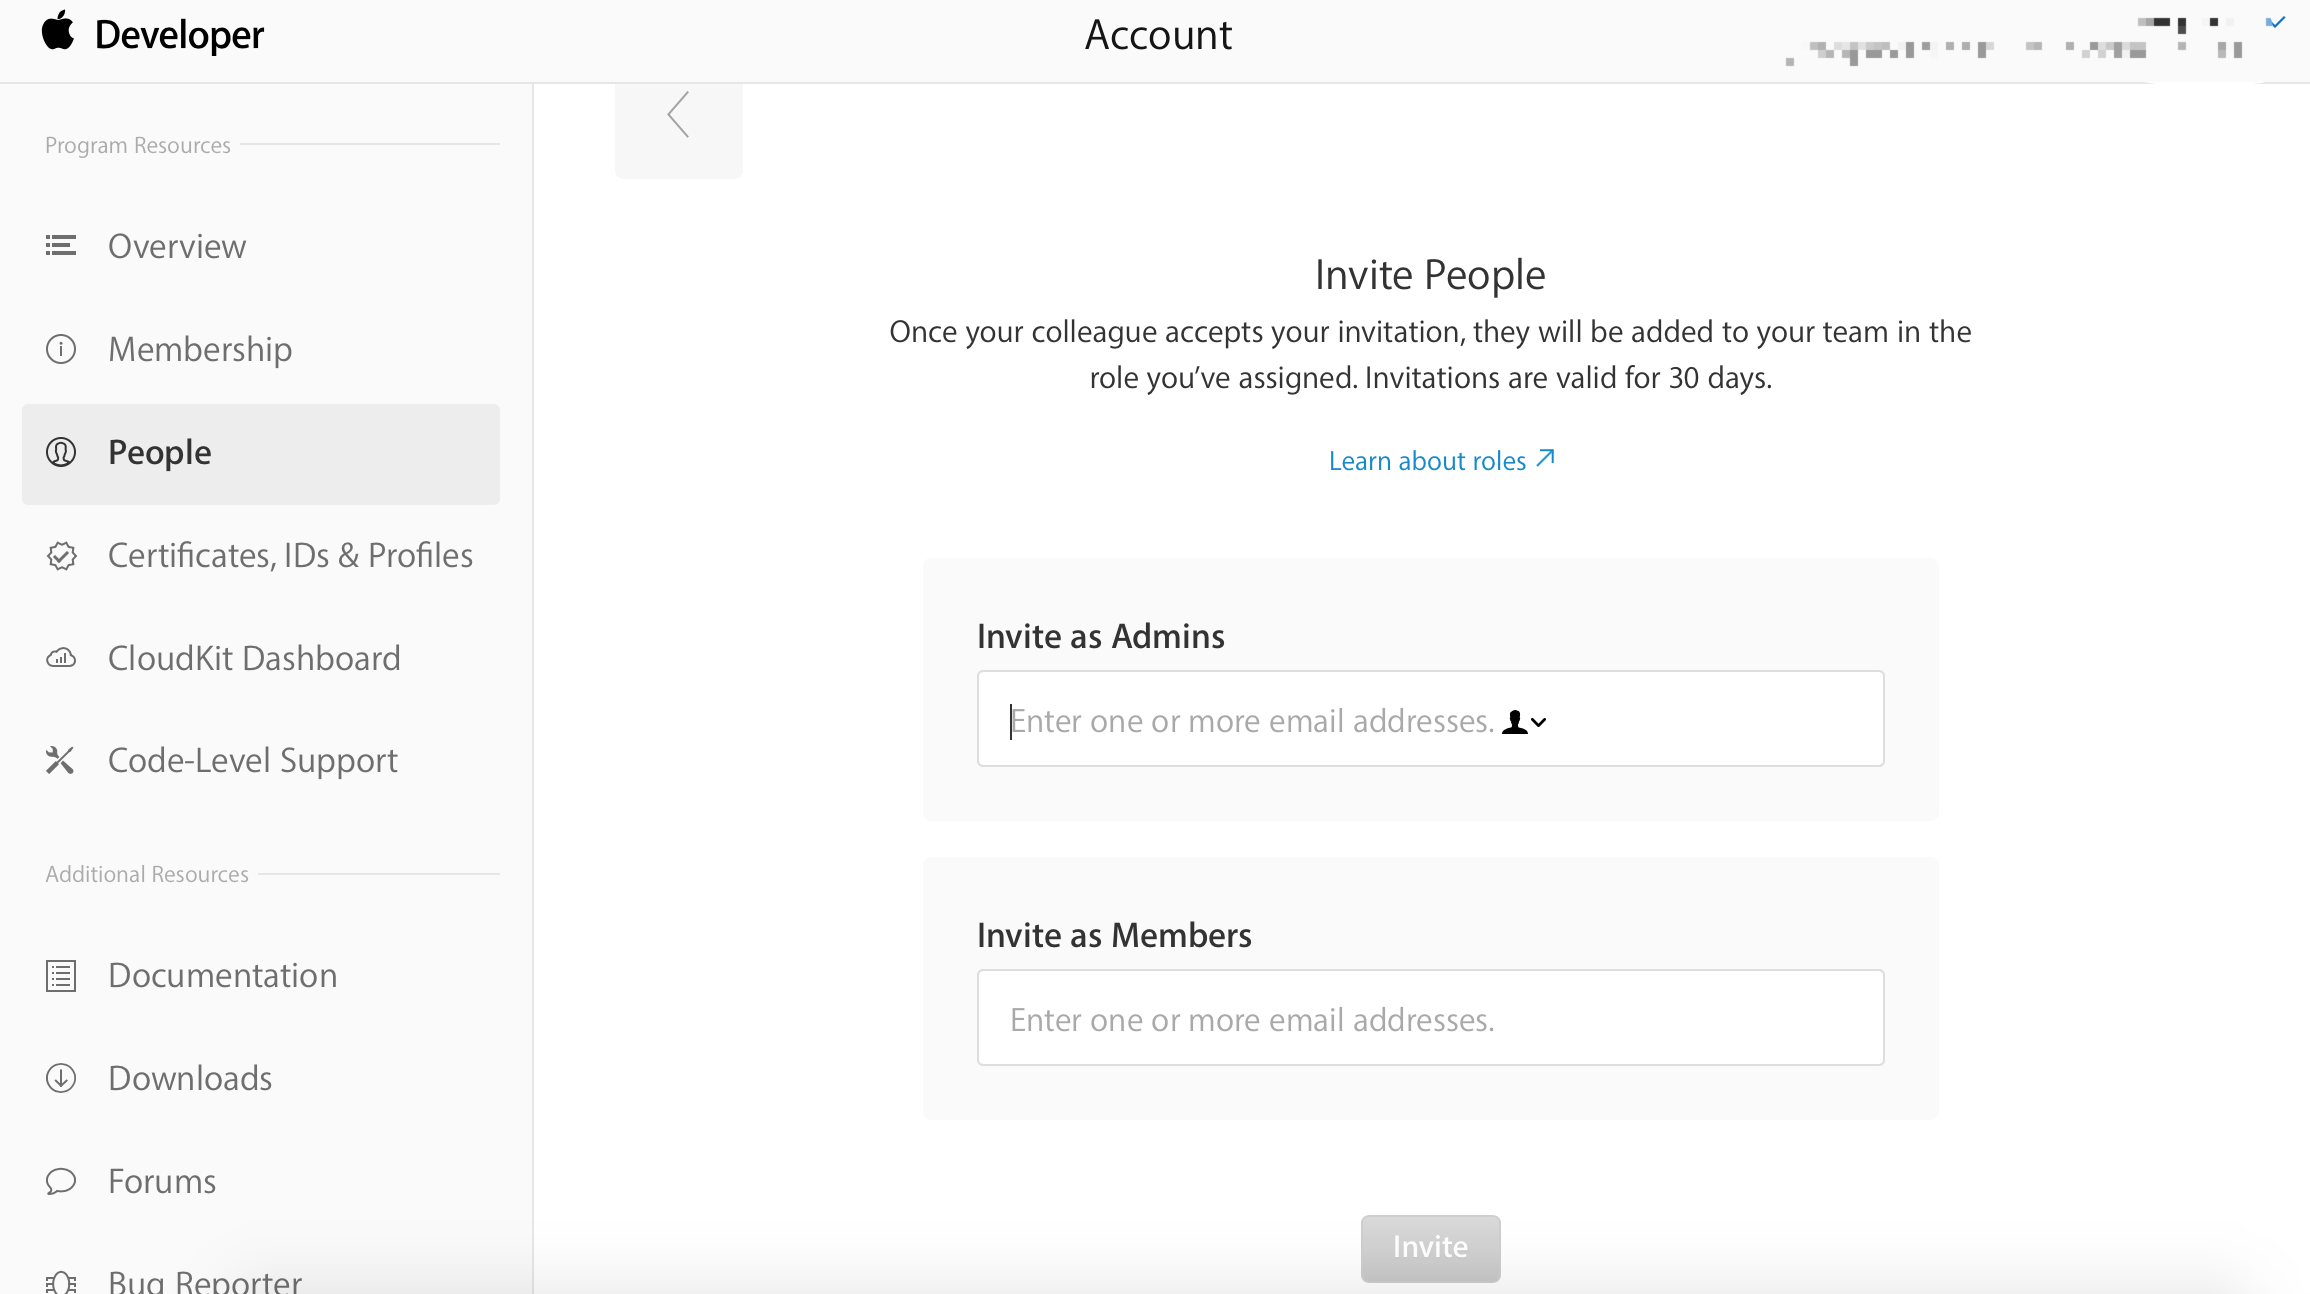
Task: Click the Apple logo icon
Action: [59, 31]
